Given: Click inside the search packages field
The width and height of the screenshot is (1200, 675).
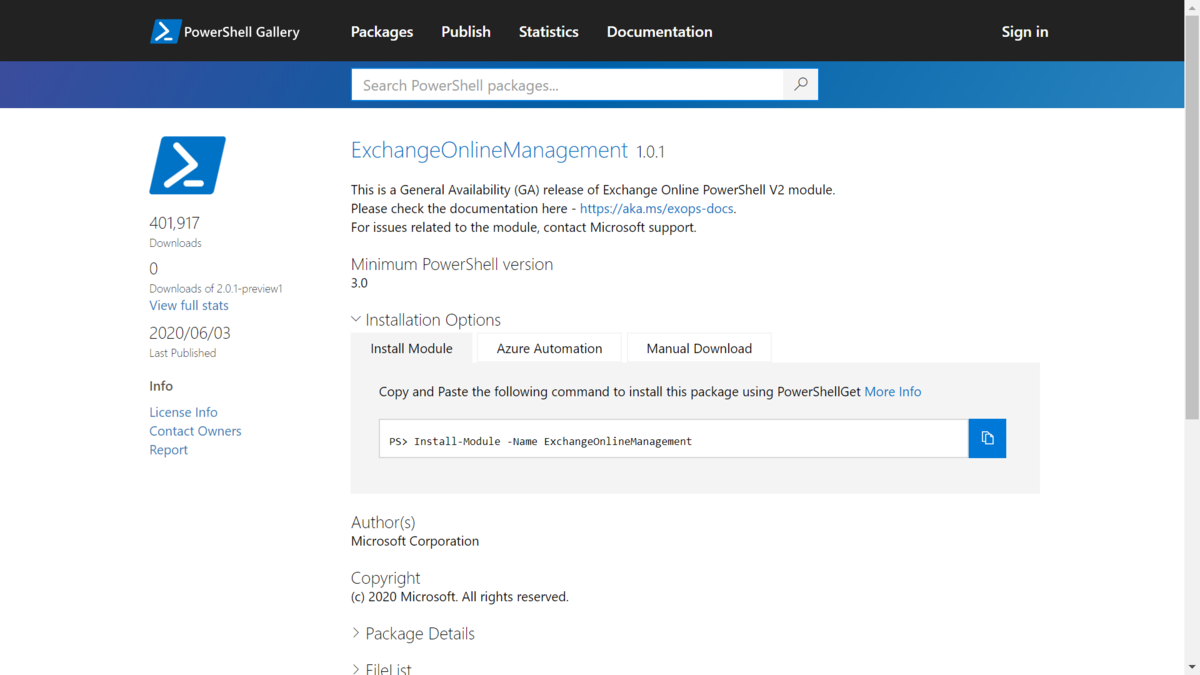Looking at the screenshot, I should [x=560, y=84].
